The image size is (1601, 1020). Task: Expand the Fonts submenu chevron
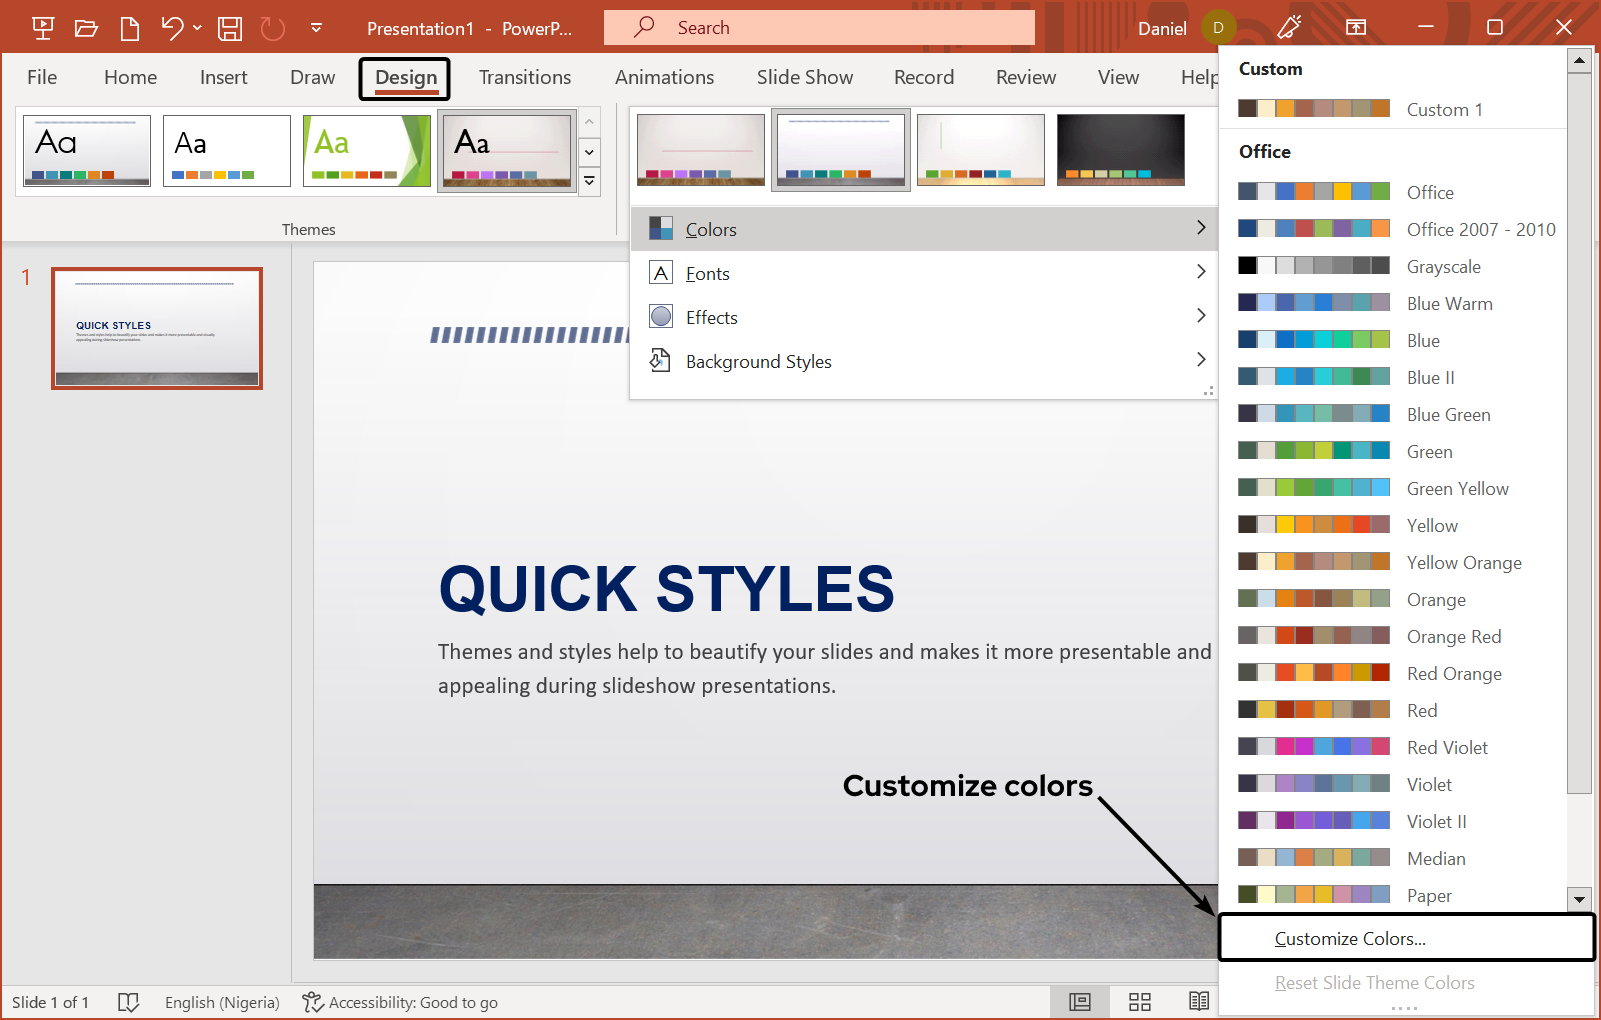[1201, 272]
